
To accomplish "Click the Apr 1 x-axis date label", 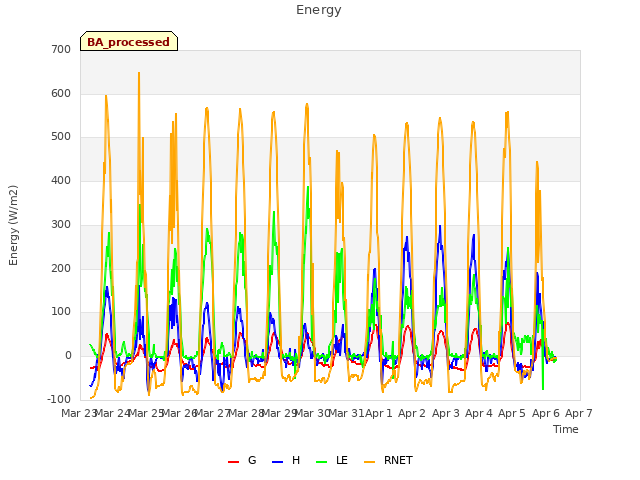I will [x=379, y=413].
